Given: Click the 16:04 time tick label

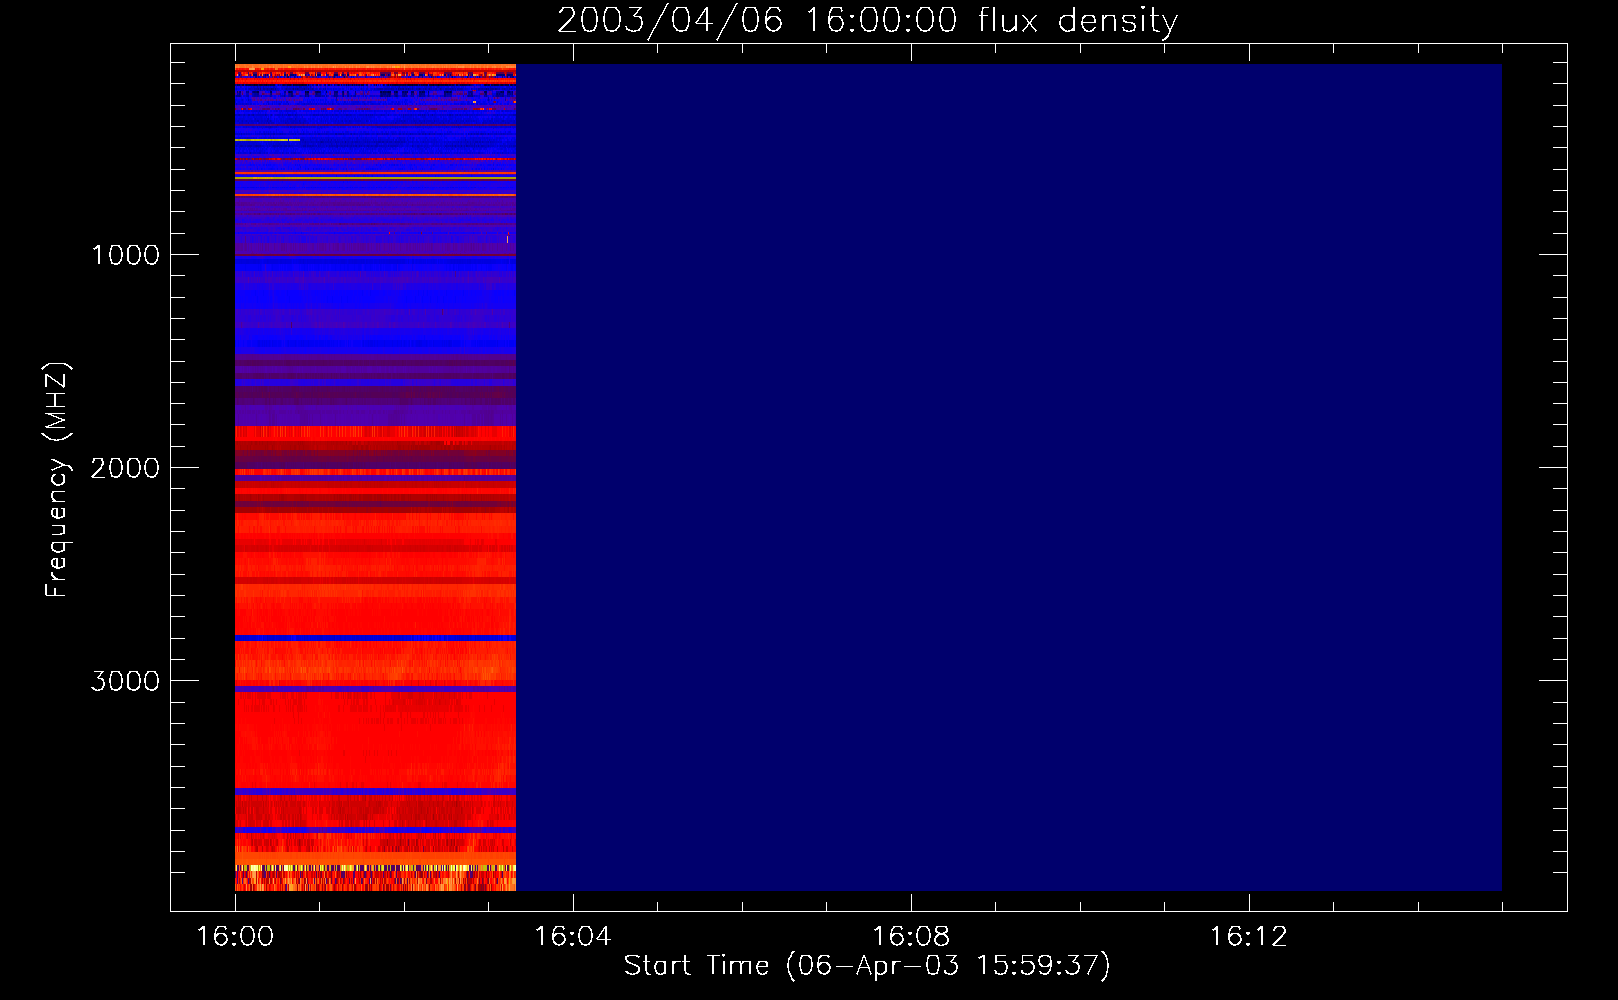Looking at the screenshot, I should click(572, 937).
